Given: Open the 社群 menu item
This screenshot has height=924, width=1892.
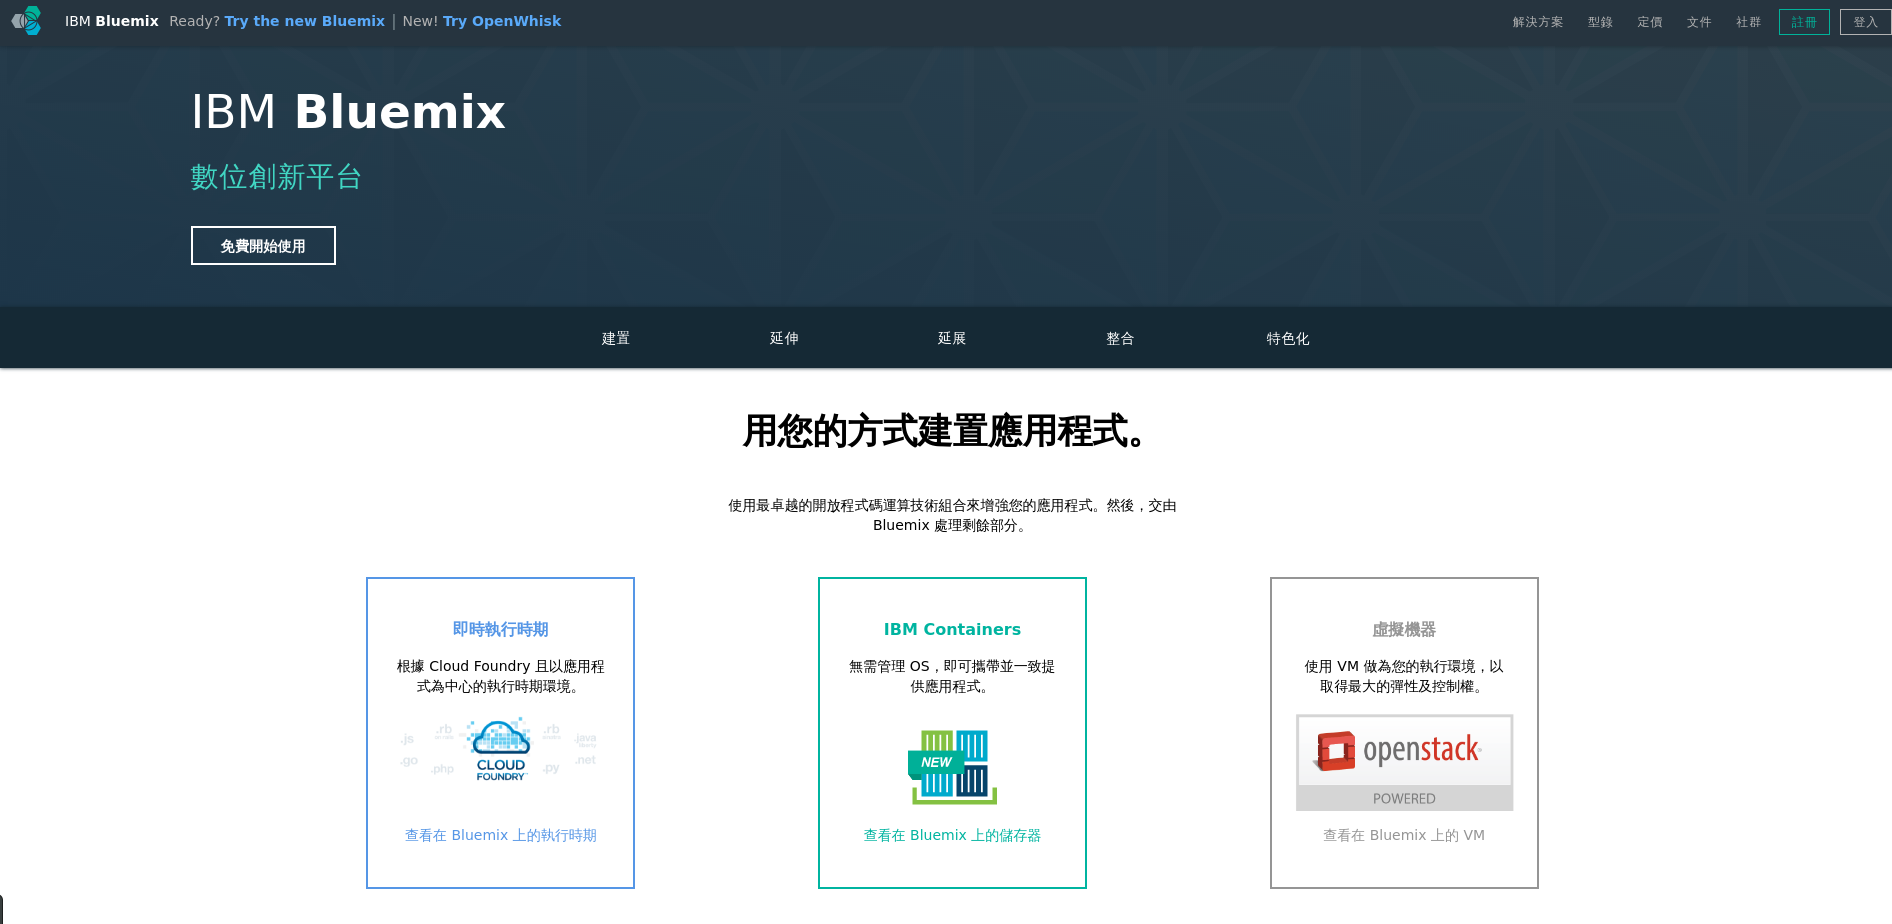Looking at the screenshot, I should (x=1748, y=22).
